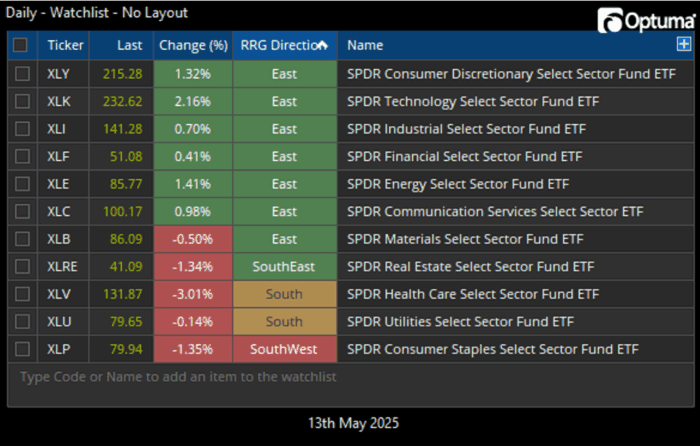Select SPDR Health Care Select Sector Fund
Screen dimensions: 700x446
[x=472, y=294]
